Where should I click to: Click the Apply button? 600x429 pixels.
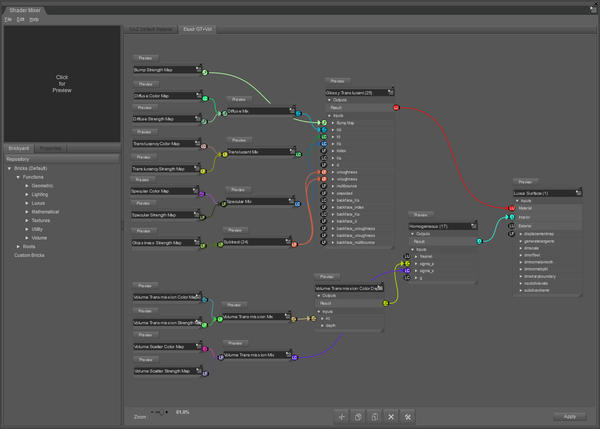(x=569, y=416)
